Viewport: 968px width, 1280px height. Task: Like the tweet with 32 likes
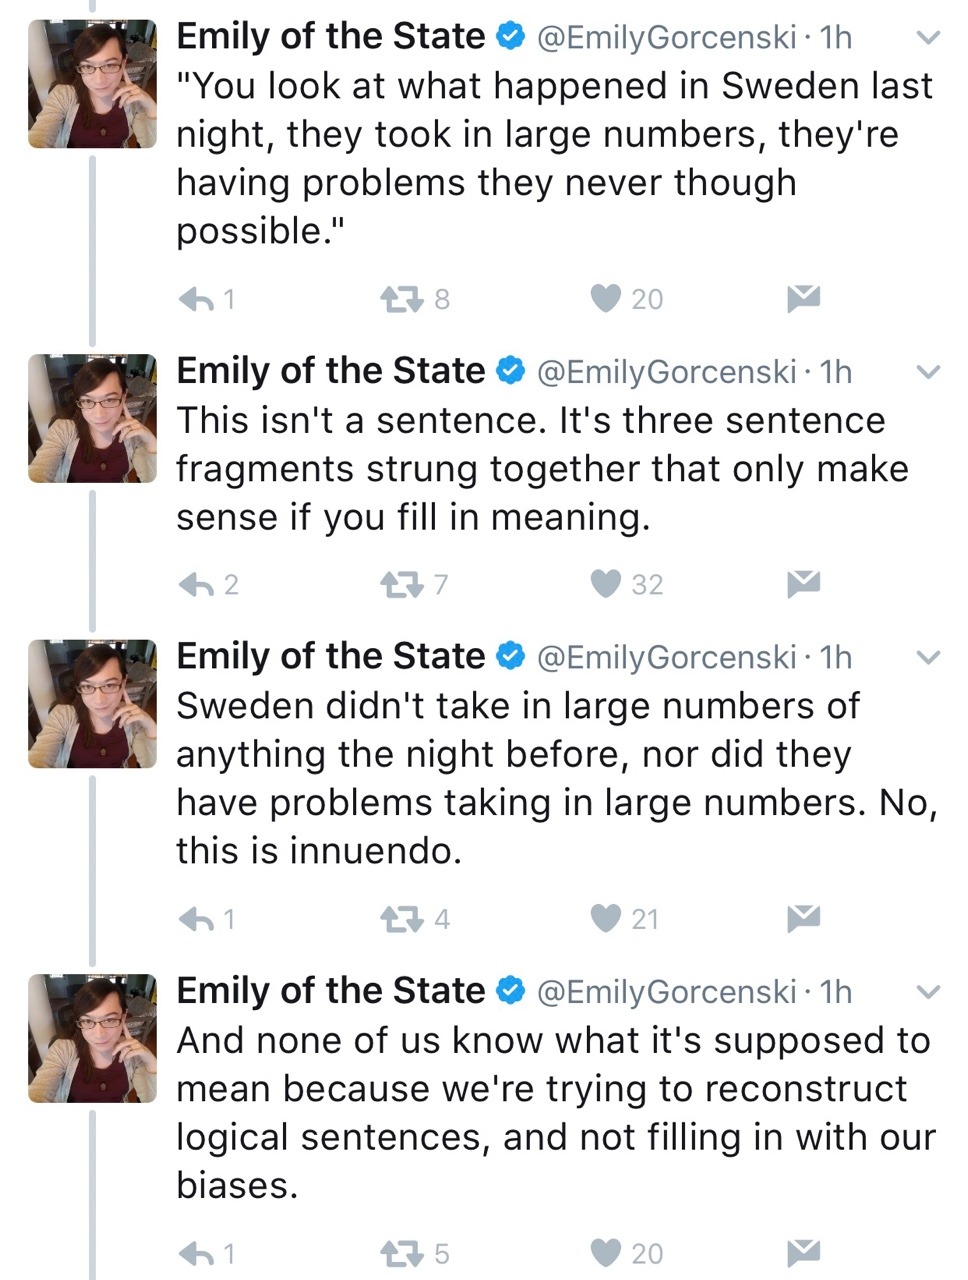pos(606,583)
